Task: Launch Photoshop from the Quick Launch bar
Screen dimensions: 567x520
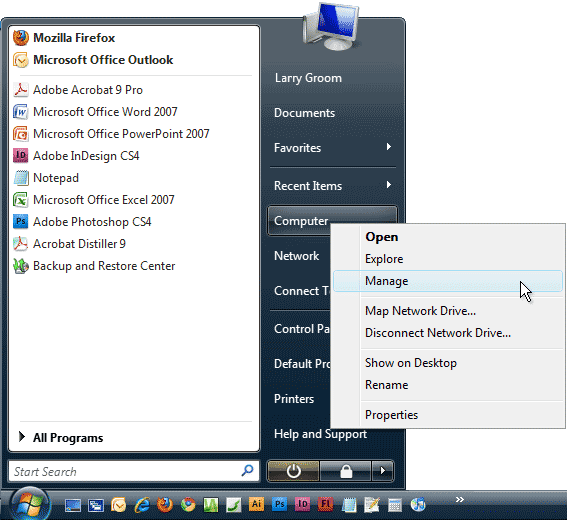Action: pos(279,504)
